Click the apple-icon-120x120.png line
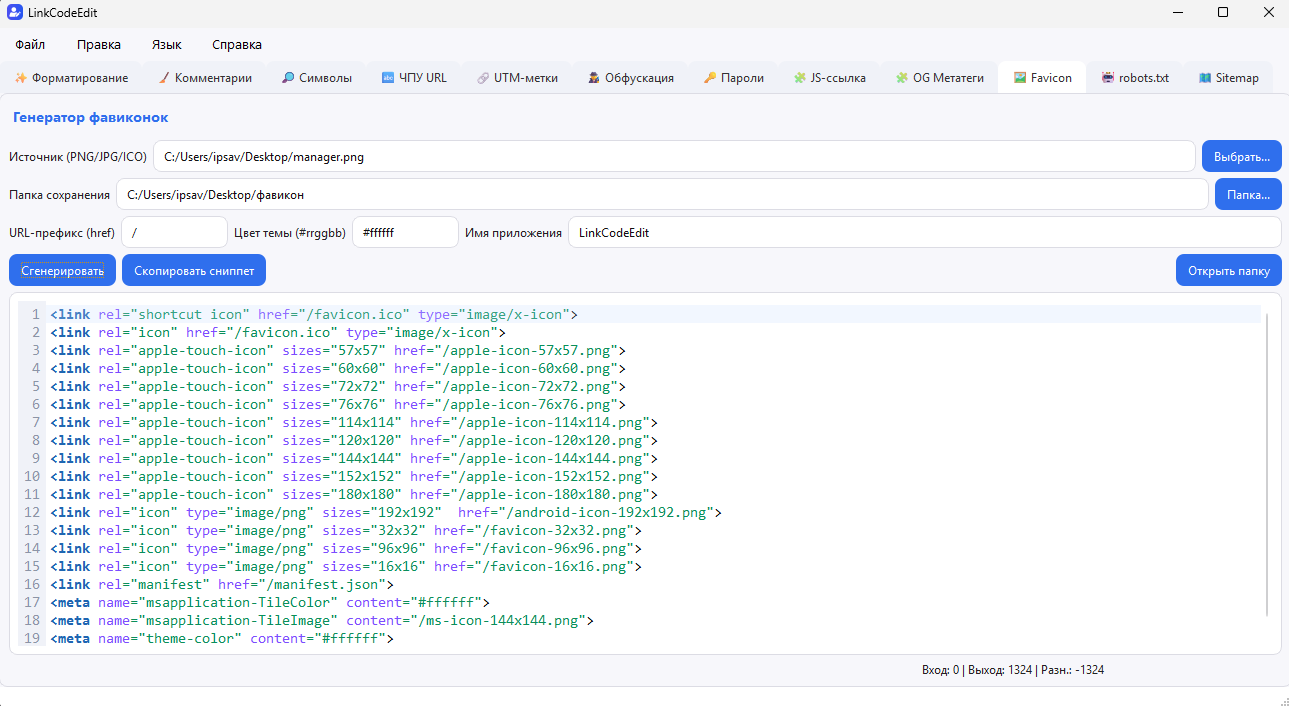Screen dimensions: 1289x706 (354, 440)
